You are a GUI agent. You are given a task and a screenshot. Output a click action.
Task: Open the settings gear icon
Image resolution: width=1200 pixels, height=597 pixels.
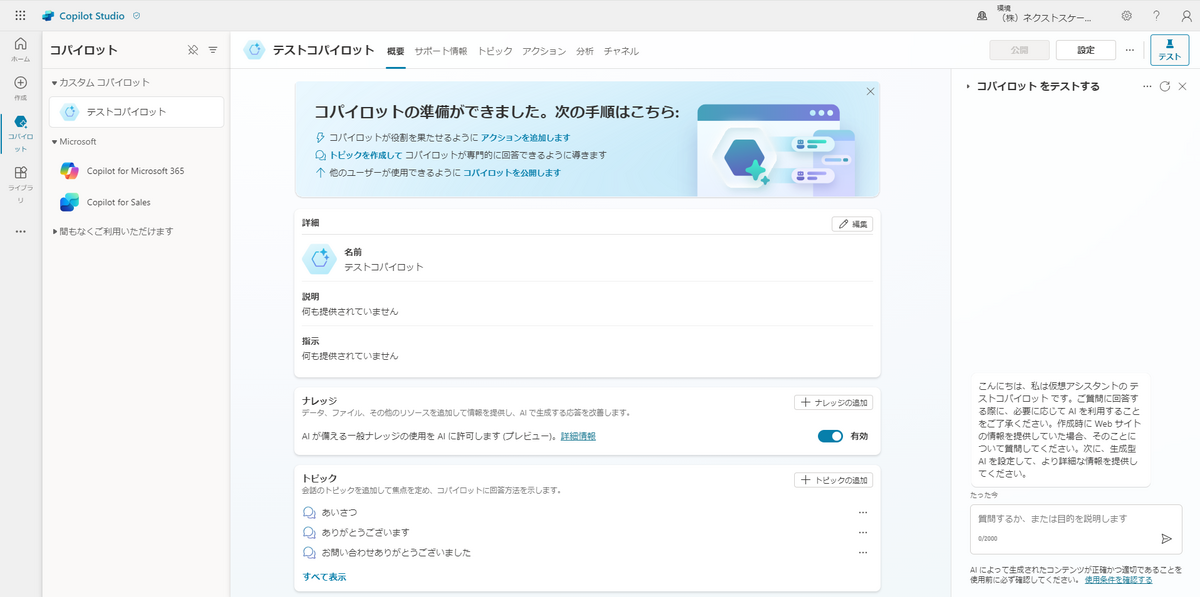(x=1127, y=16)
